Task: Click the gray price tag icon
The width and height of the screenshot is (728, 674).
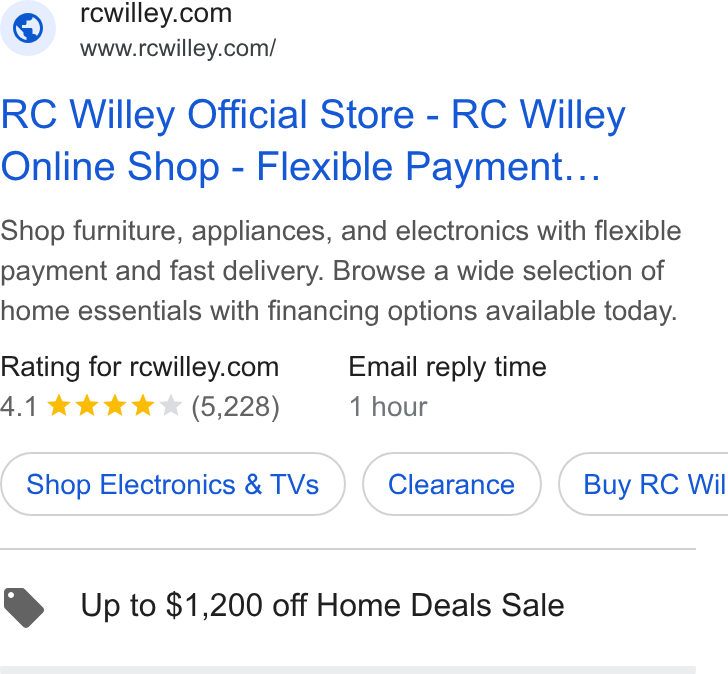Action: [x=24, y=608]
